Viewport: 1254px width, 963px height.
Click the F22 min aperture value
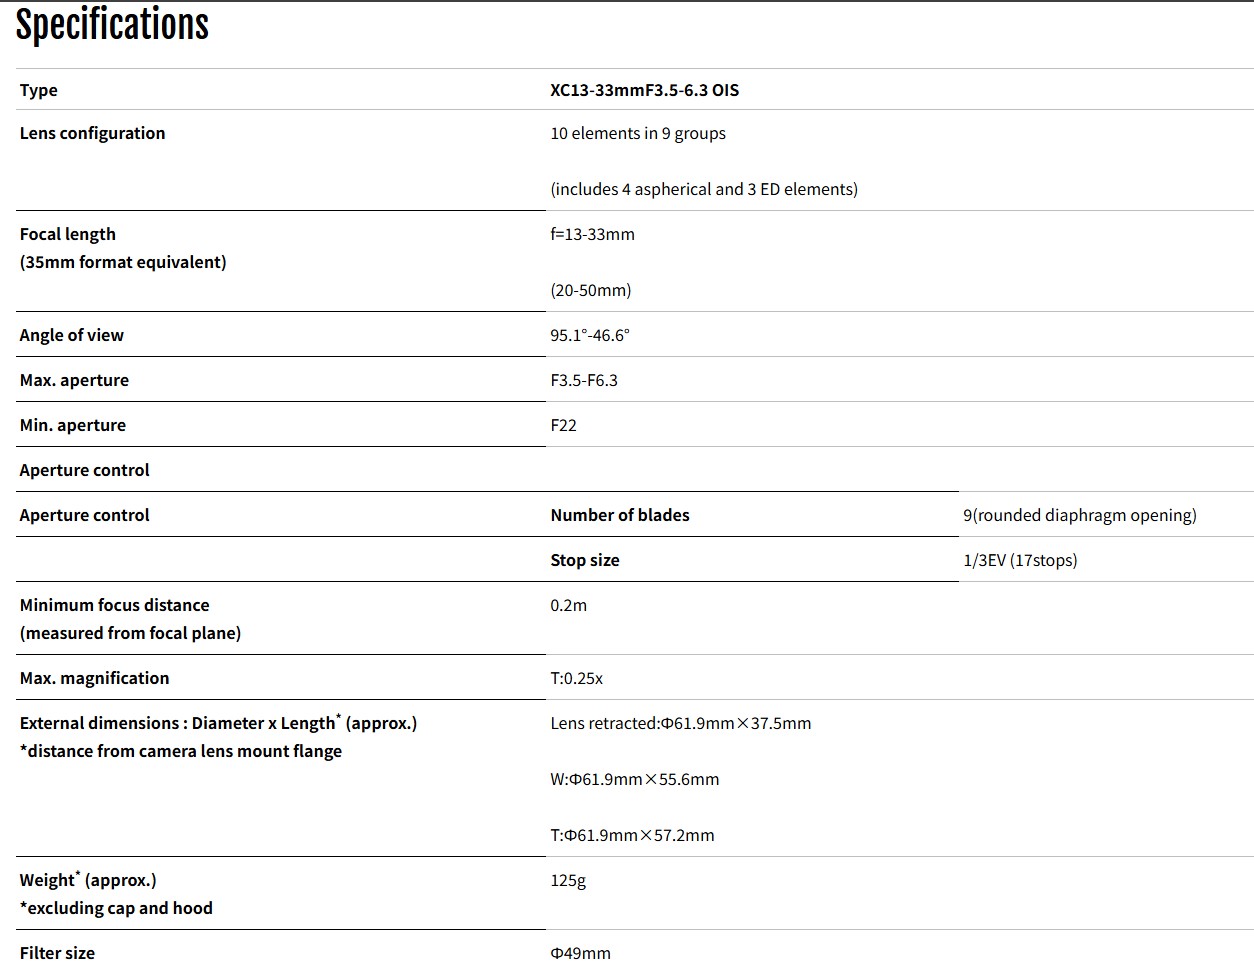[563, 425]
